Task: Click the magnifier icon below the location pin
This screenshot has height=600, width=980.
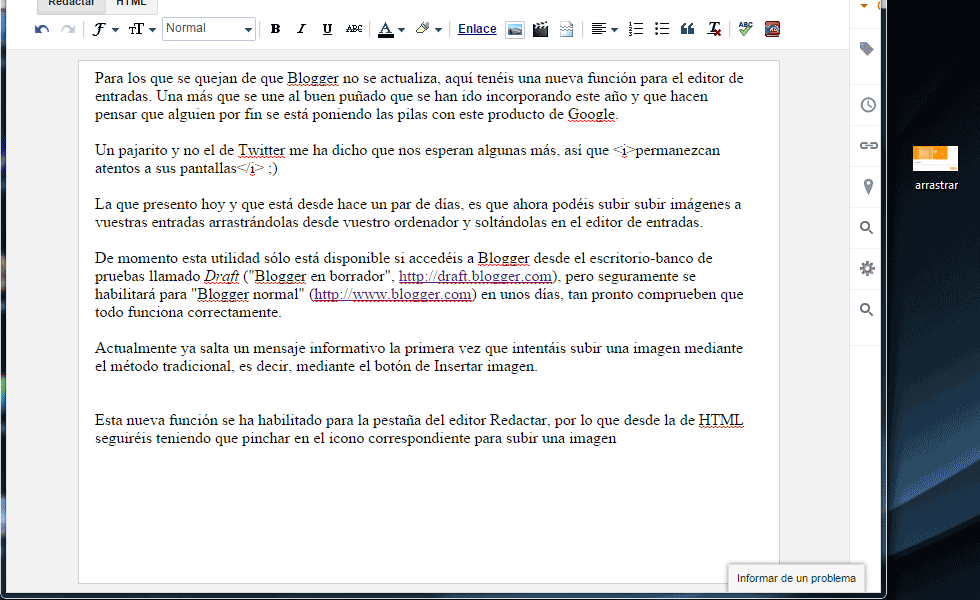Action: (866, 228)
